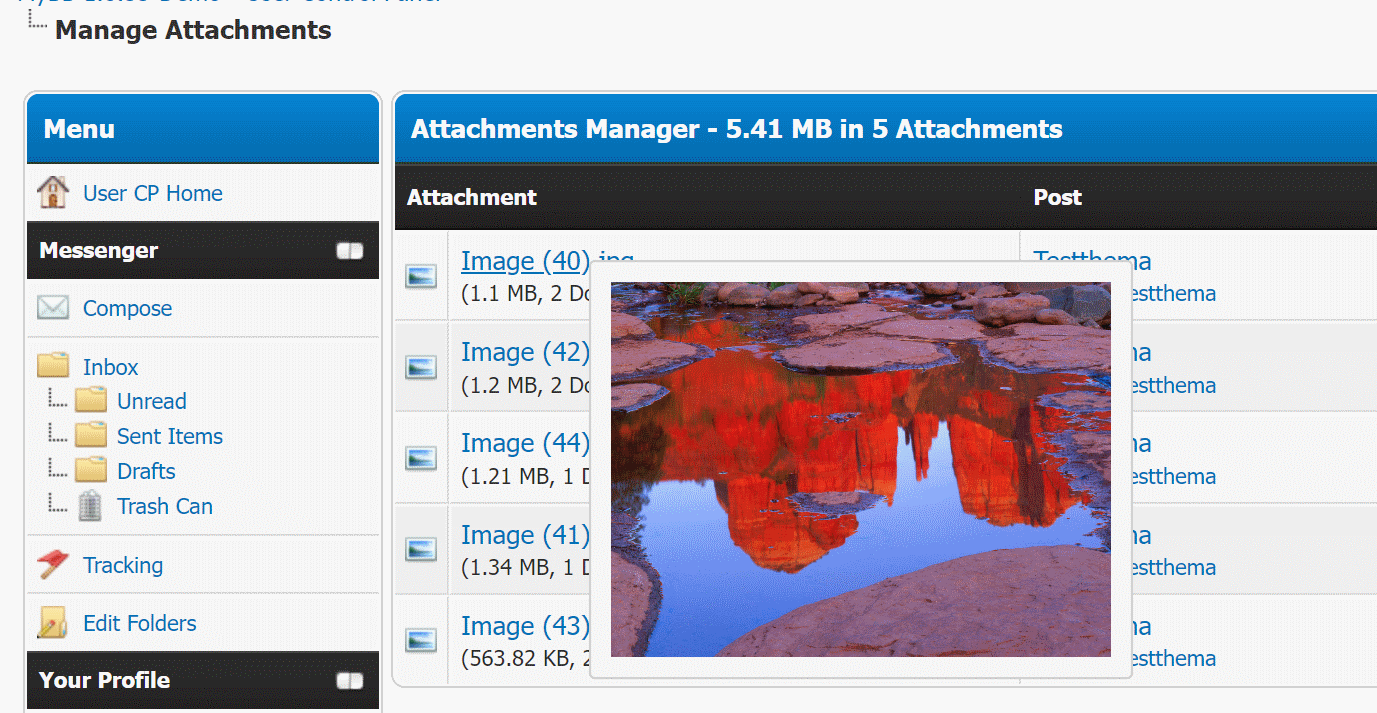The image size is (1377, 713).
Task: Click the Inbox link
Action: coord(110,367)
